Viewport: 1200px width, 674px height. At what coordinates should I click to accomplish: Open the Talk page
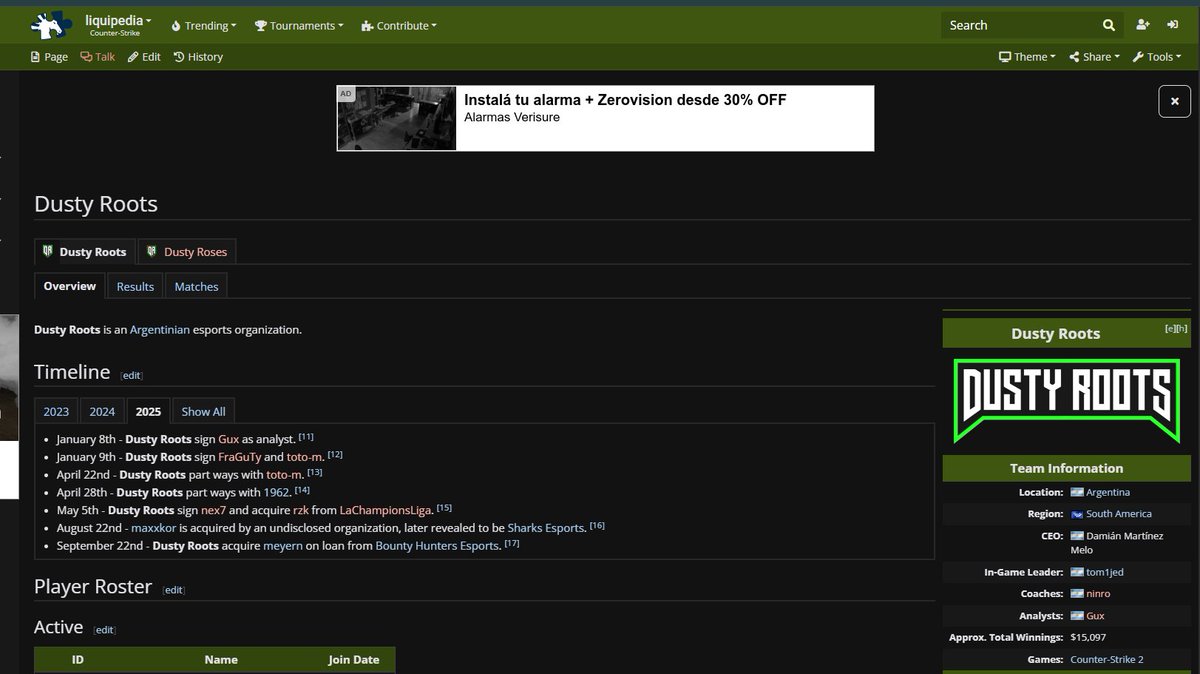click(98, 57)
